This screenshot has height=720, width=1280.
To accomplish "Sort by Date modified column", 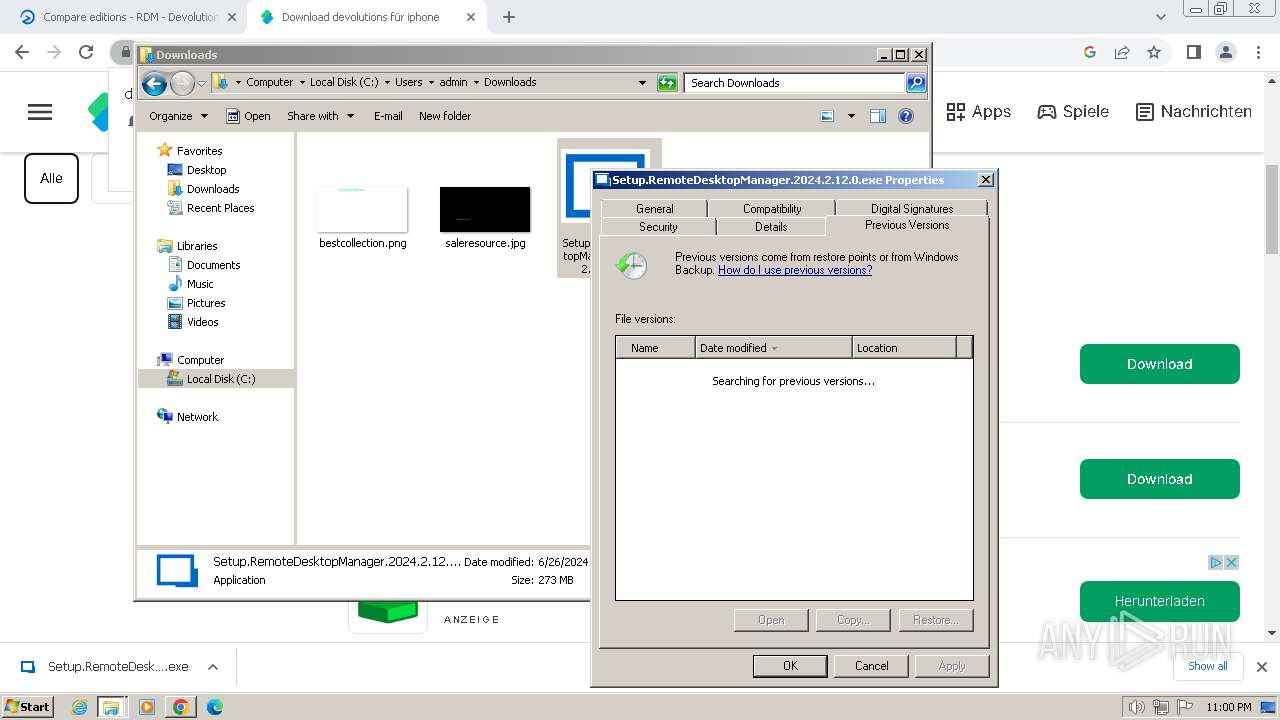I will click(x=773, y=348).
